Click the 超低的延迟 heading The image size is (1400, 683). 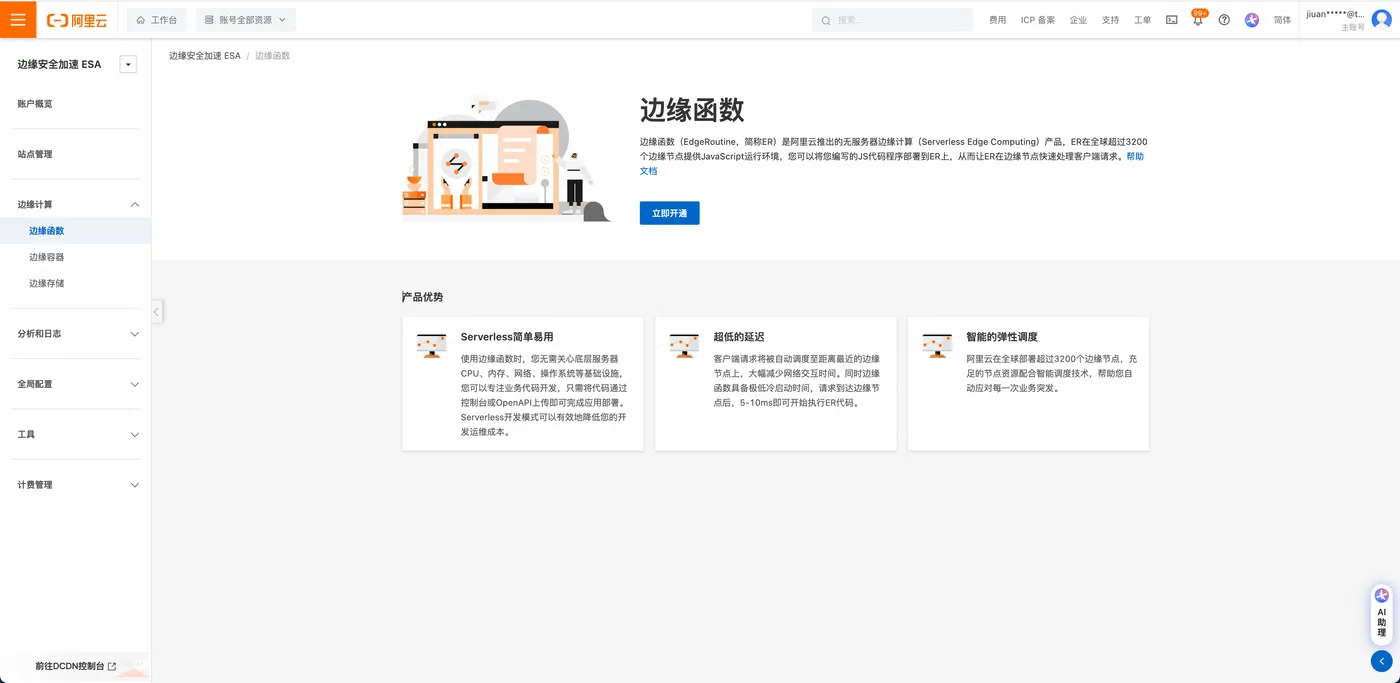coord(739,337)
